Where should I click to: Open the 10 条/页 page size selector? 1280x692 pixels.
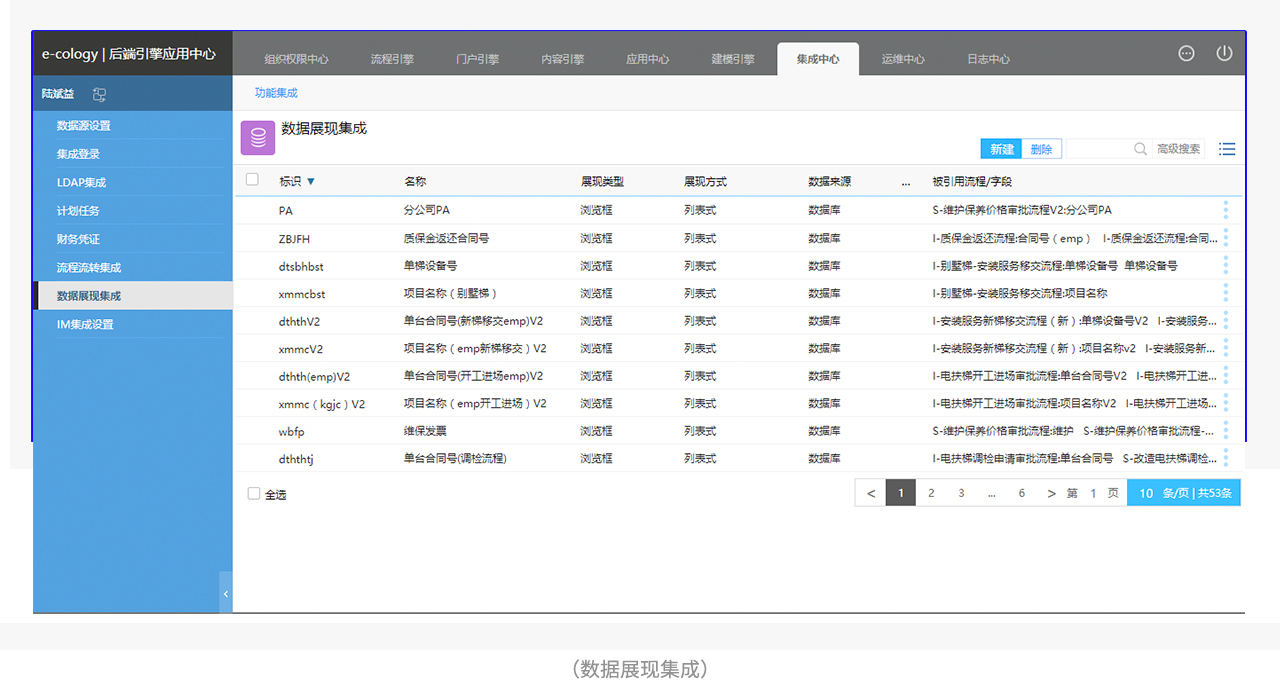click(1184, 493)
